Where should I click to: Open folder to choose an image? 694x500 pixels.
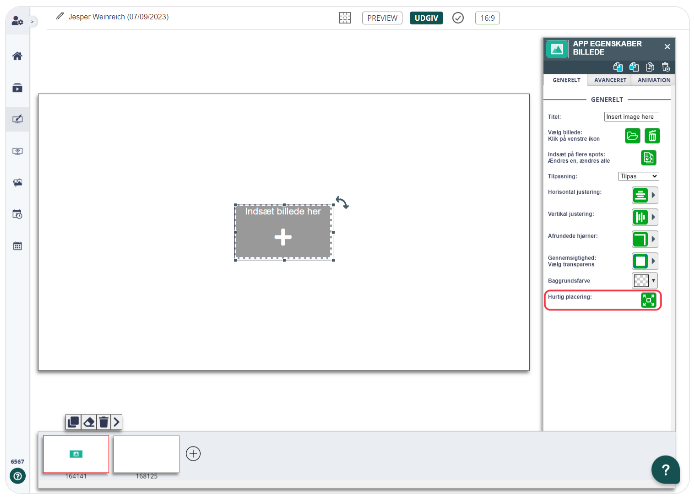coord(632,135)
